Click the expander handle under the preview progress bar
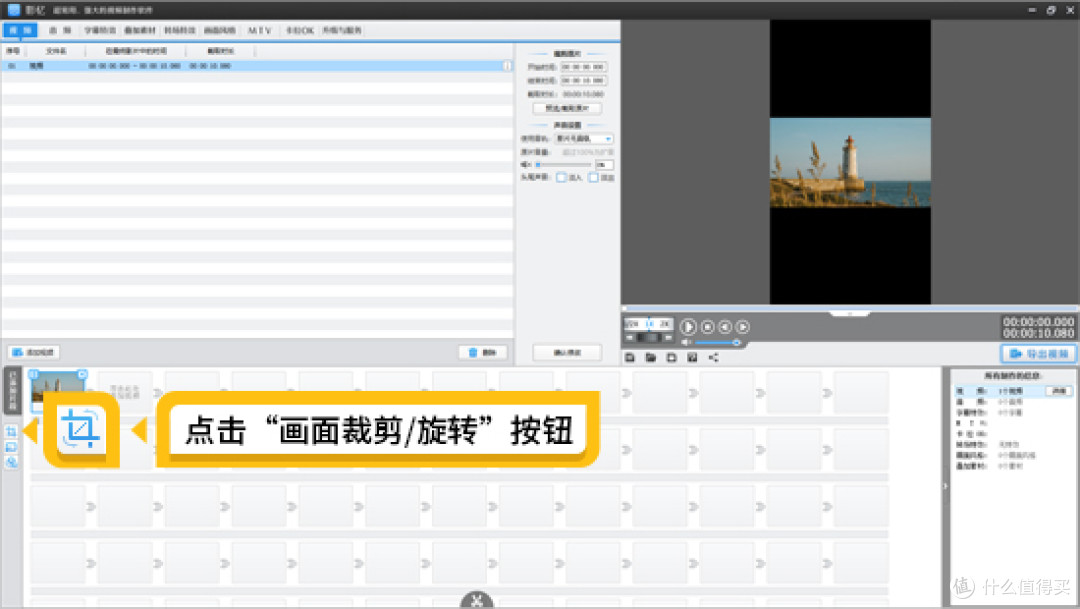Viewport: 1080px width, 609px height. click(x=849, y=314)
